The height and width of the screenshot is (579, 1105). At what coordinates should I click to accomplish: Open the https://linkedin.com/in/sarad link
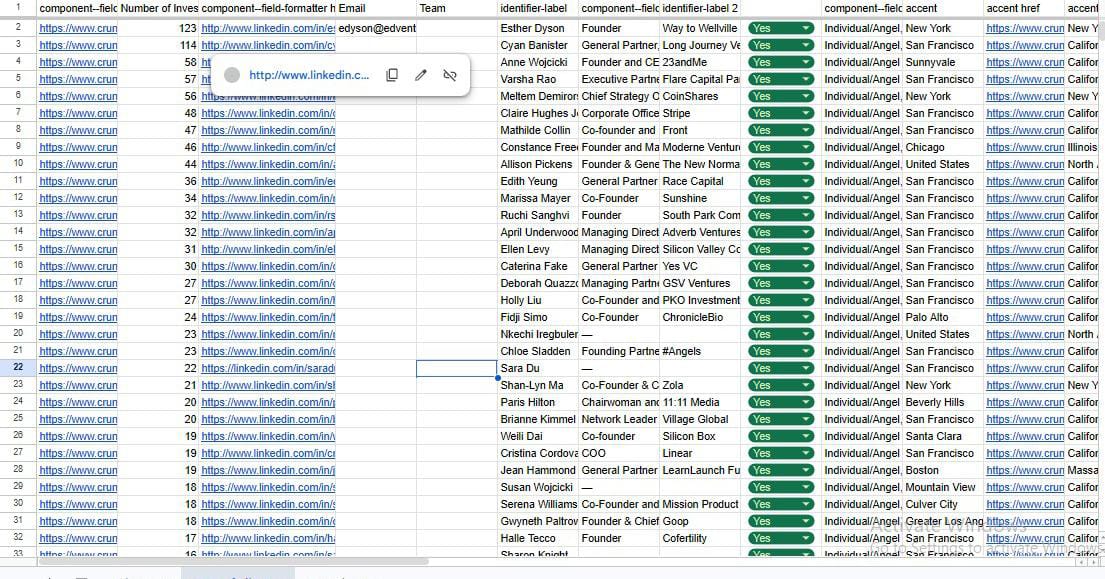tap(268, 368)
